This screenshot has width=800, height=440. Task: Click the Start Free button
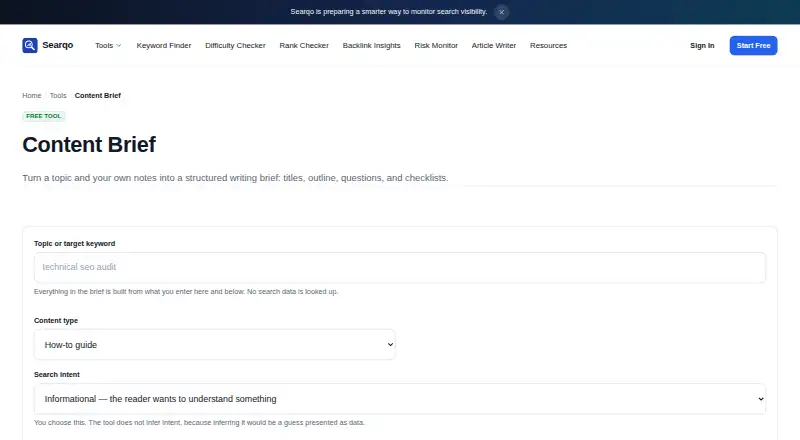(x=753, y=45)
